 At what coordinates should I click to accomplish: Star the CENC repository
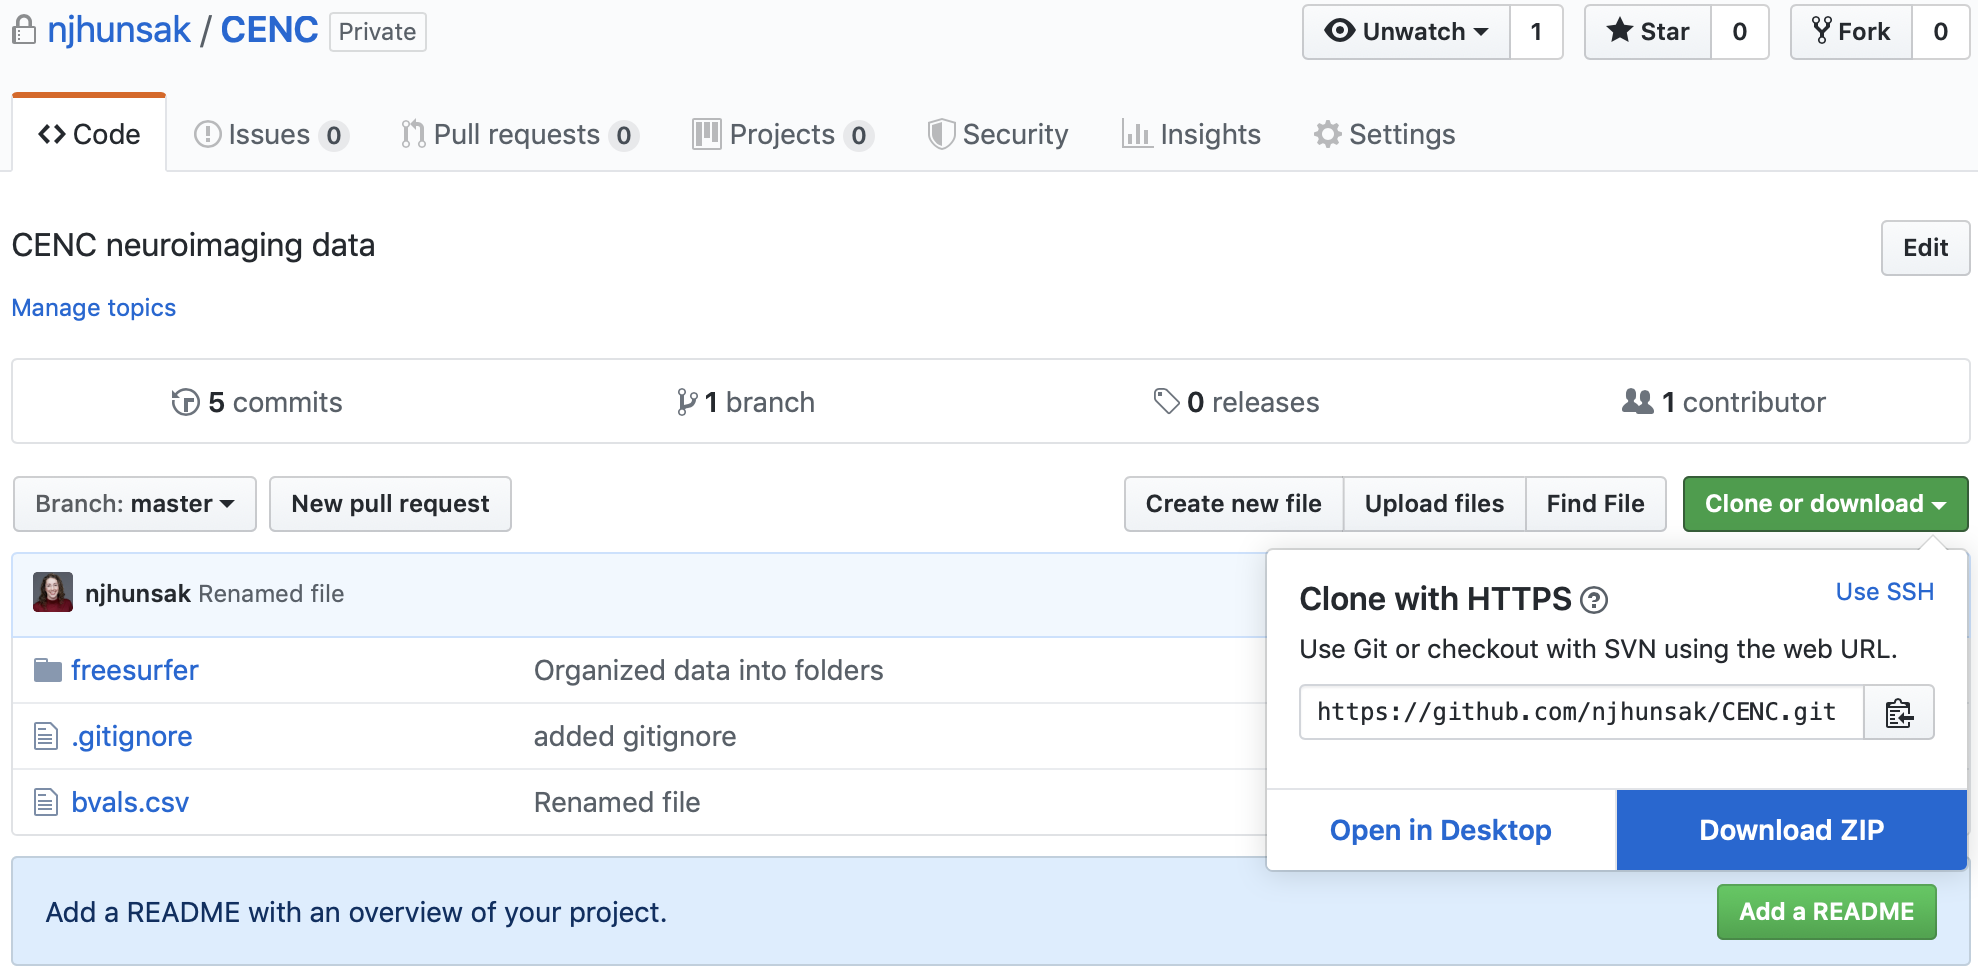tap(1648, 32)
